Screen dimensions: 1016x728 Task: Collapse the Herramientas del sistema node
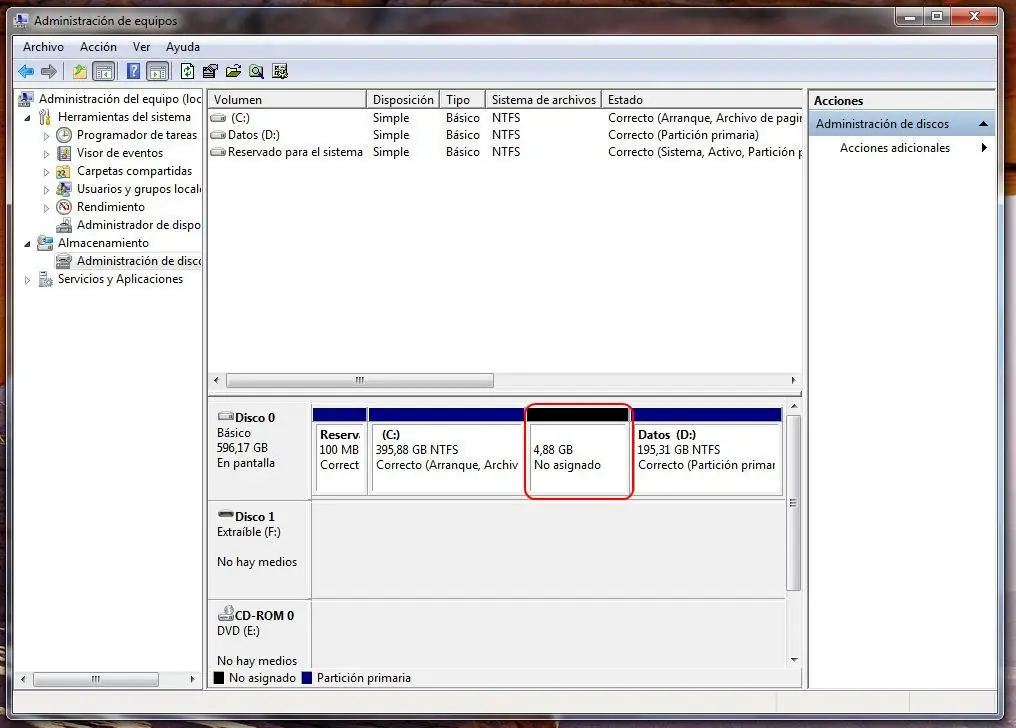[x=28, y=118]
